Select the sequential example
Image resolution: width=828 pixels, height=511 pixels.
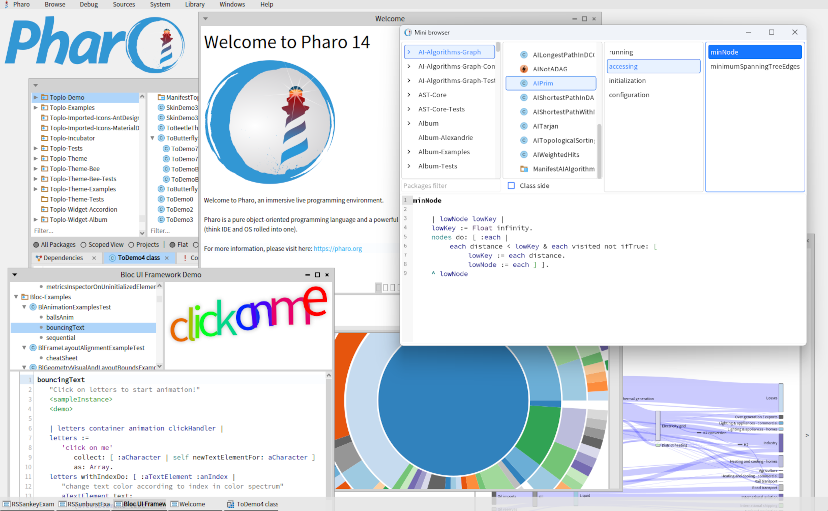(x=61, y=338)
